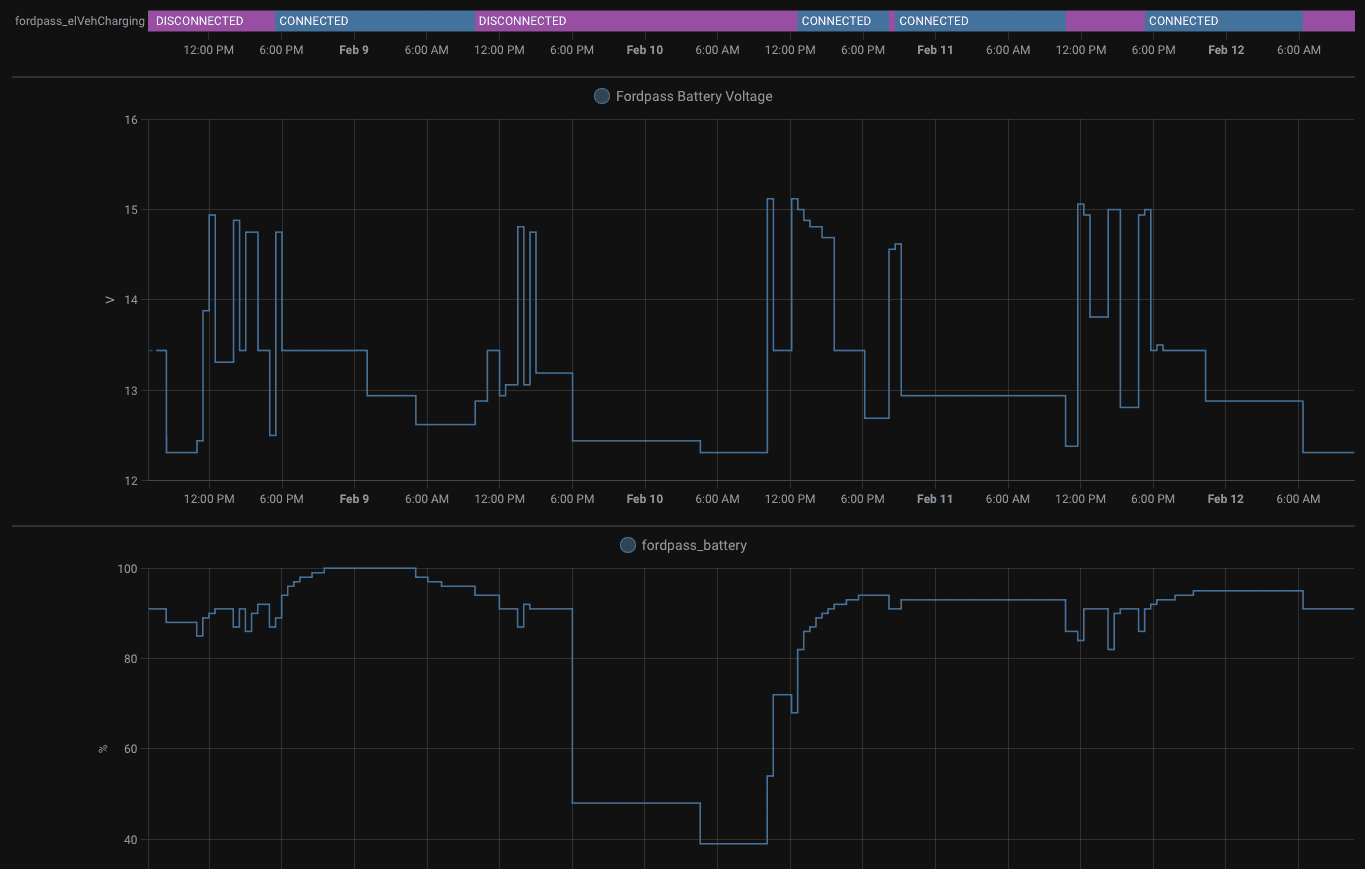Click the fordpass_battery legend text
The height and width of the screenshot is (869, 1365).
coord(693,546)
